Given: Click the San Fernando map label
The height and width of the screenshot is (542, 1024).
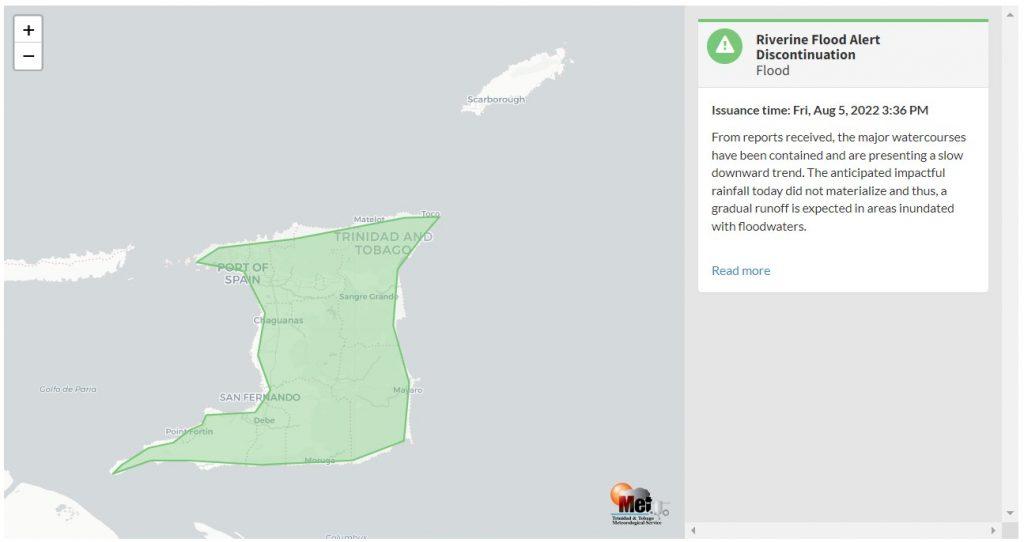Looking at the screenshot, I should (260, 397).
